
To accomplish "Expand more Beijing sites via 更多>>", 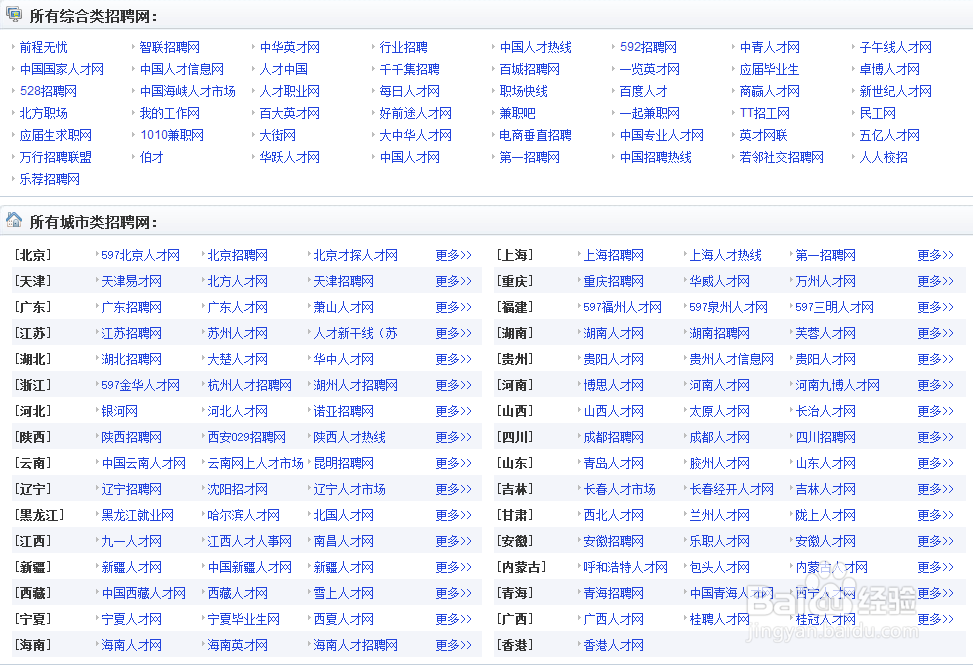I will [453, 255].
